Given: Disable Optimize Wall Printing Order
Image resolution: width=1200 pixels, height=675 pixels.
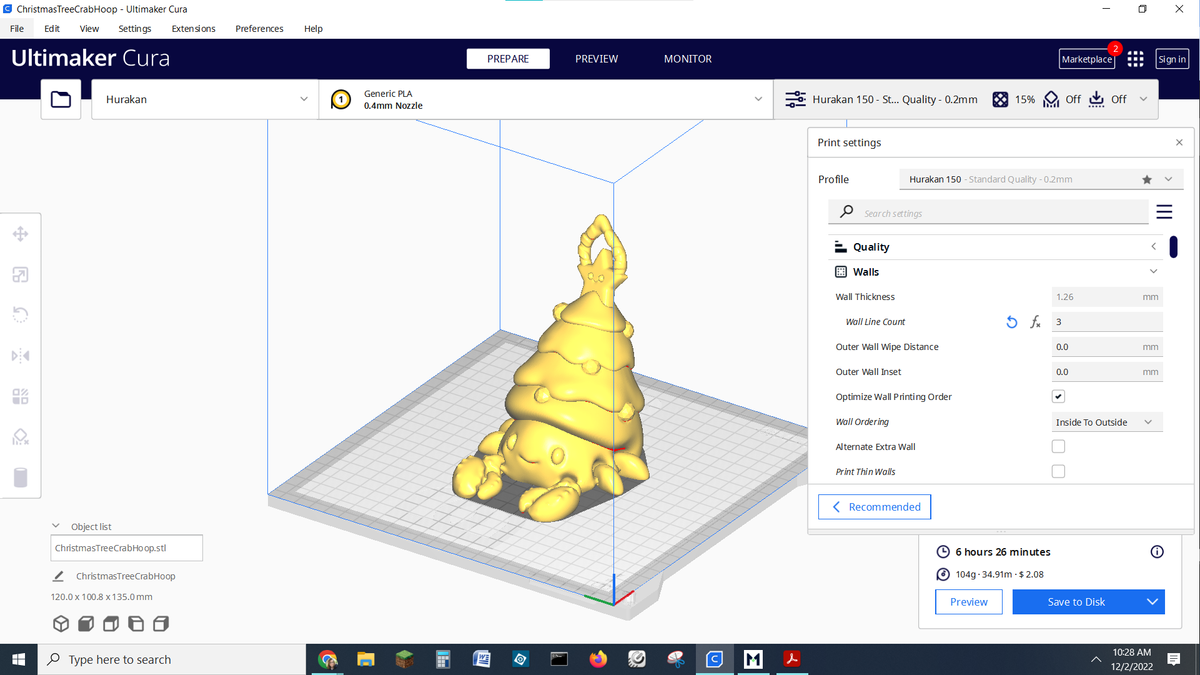Looking at the screenshot, I should click(x=1057, y=396).
